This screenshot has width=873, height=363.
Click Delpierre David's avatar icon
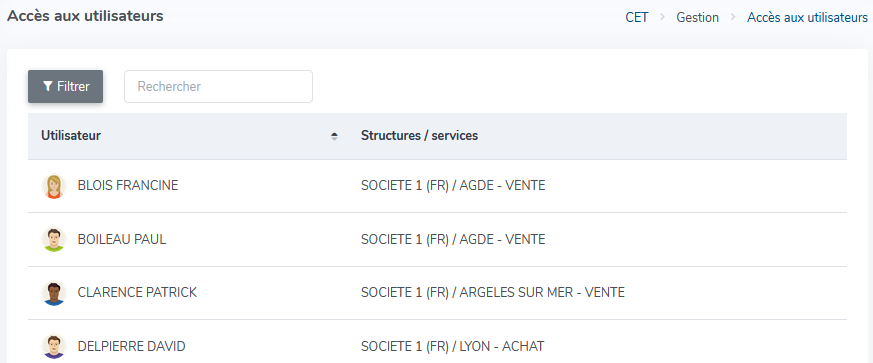(54, 346)
